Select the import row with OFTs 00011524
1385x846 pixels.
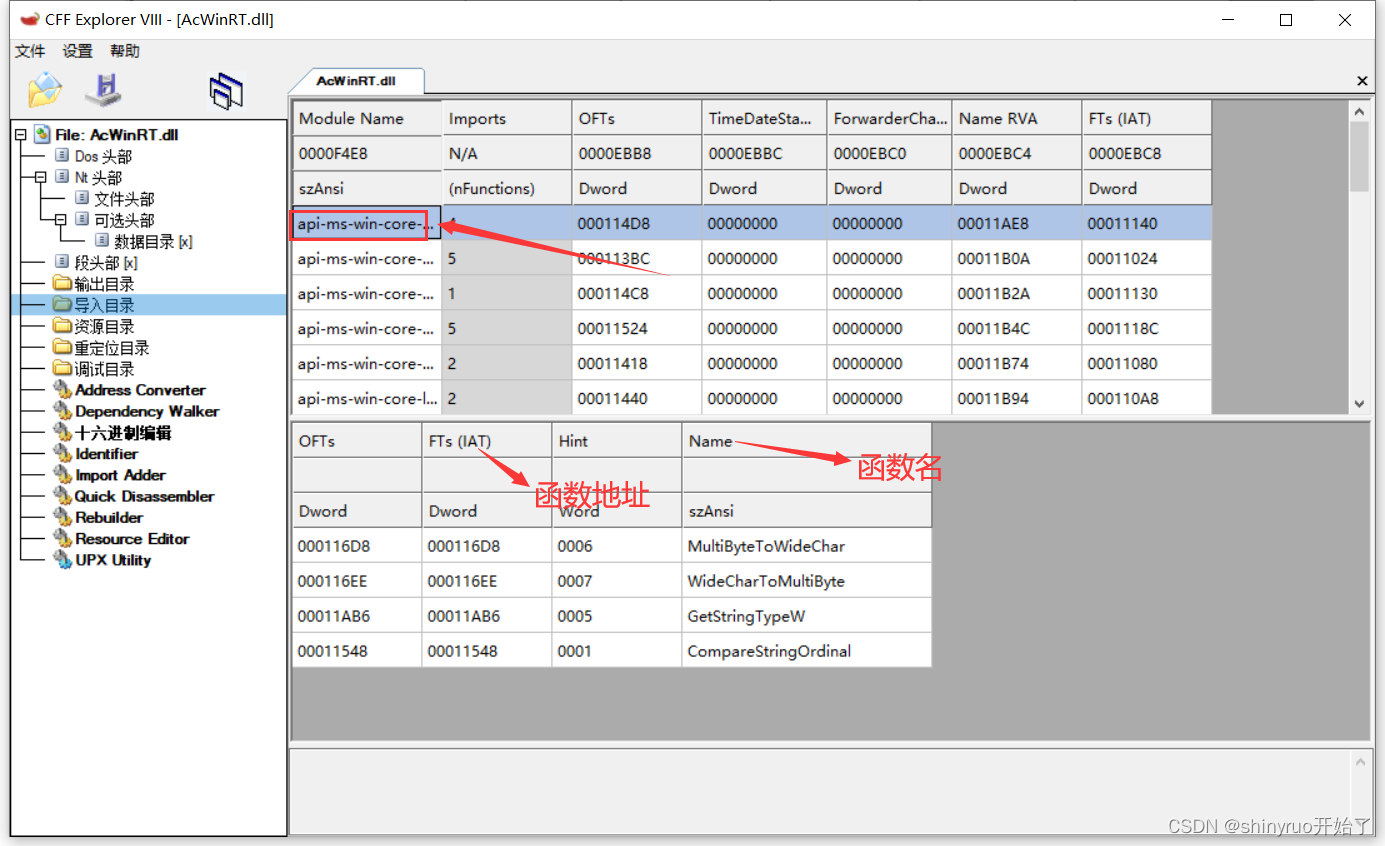752,329
